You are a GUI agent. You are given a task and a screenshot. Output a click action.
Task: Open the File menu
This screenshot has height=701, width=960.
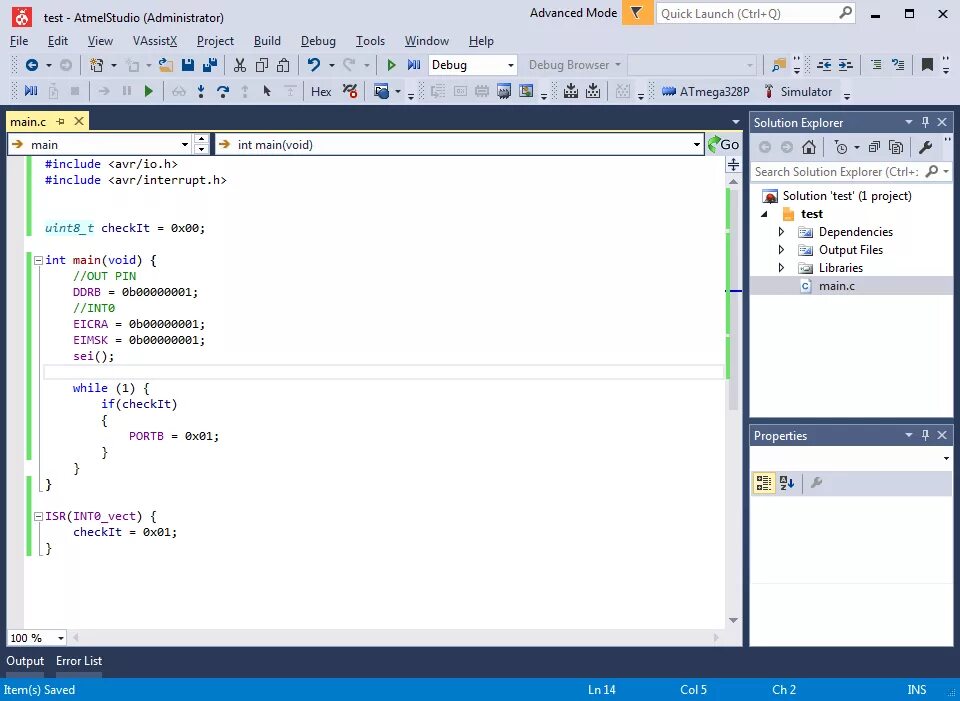(x=19, y=40)
